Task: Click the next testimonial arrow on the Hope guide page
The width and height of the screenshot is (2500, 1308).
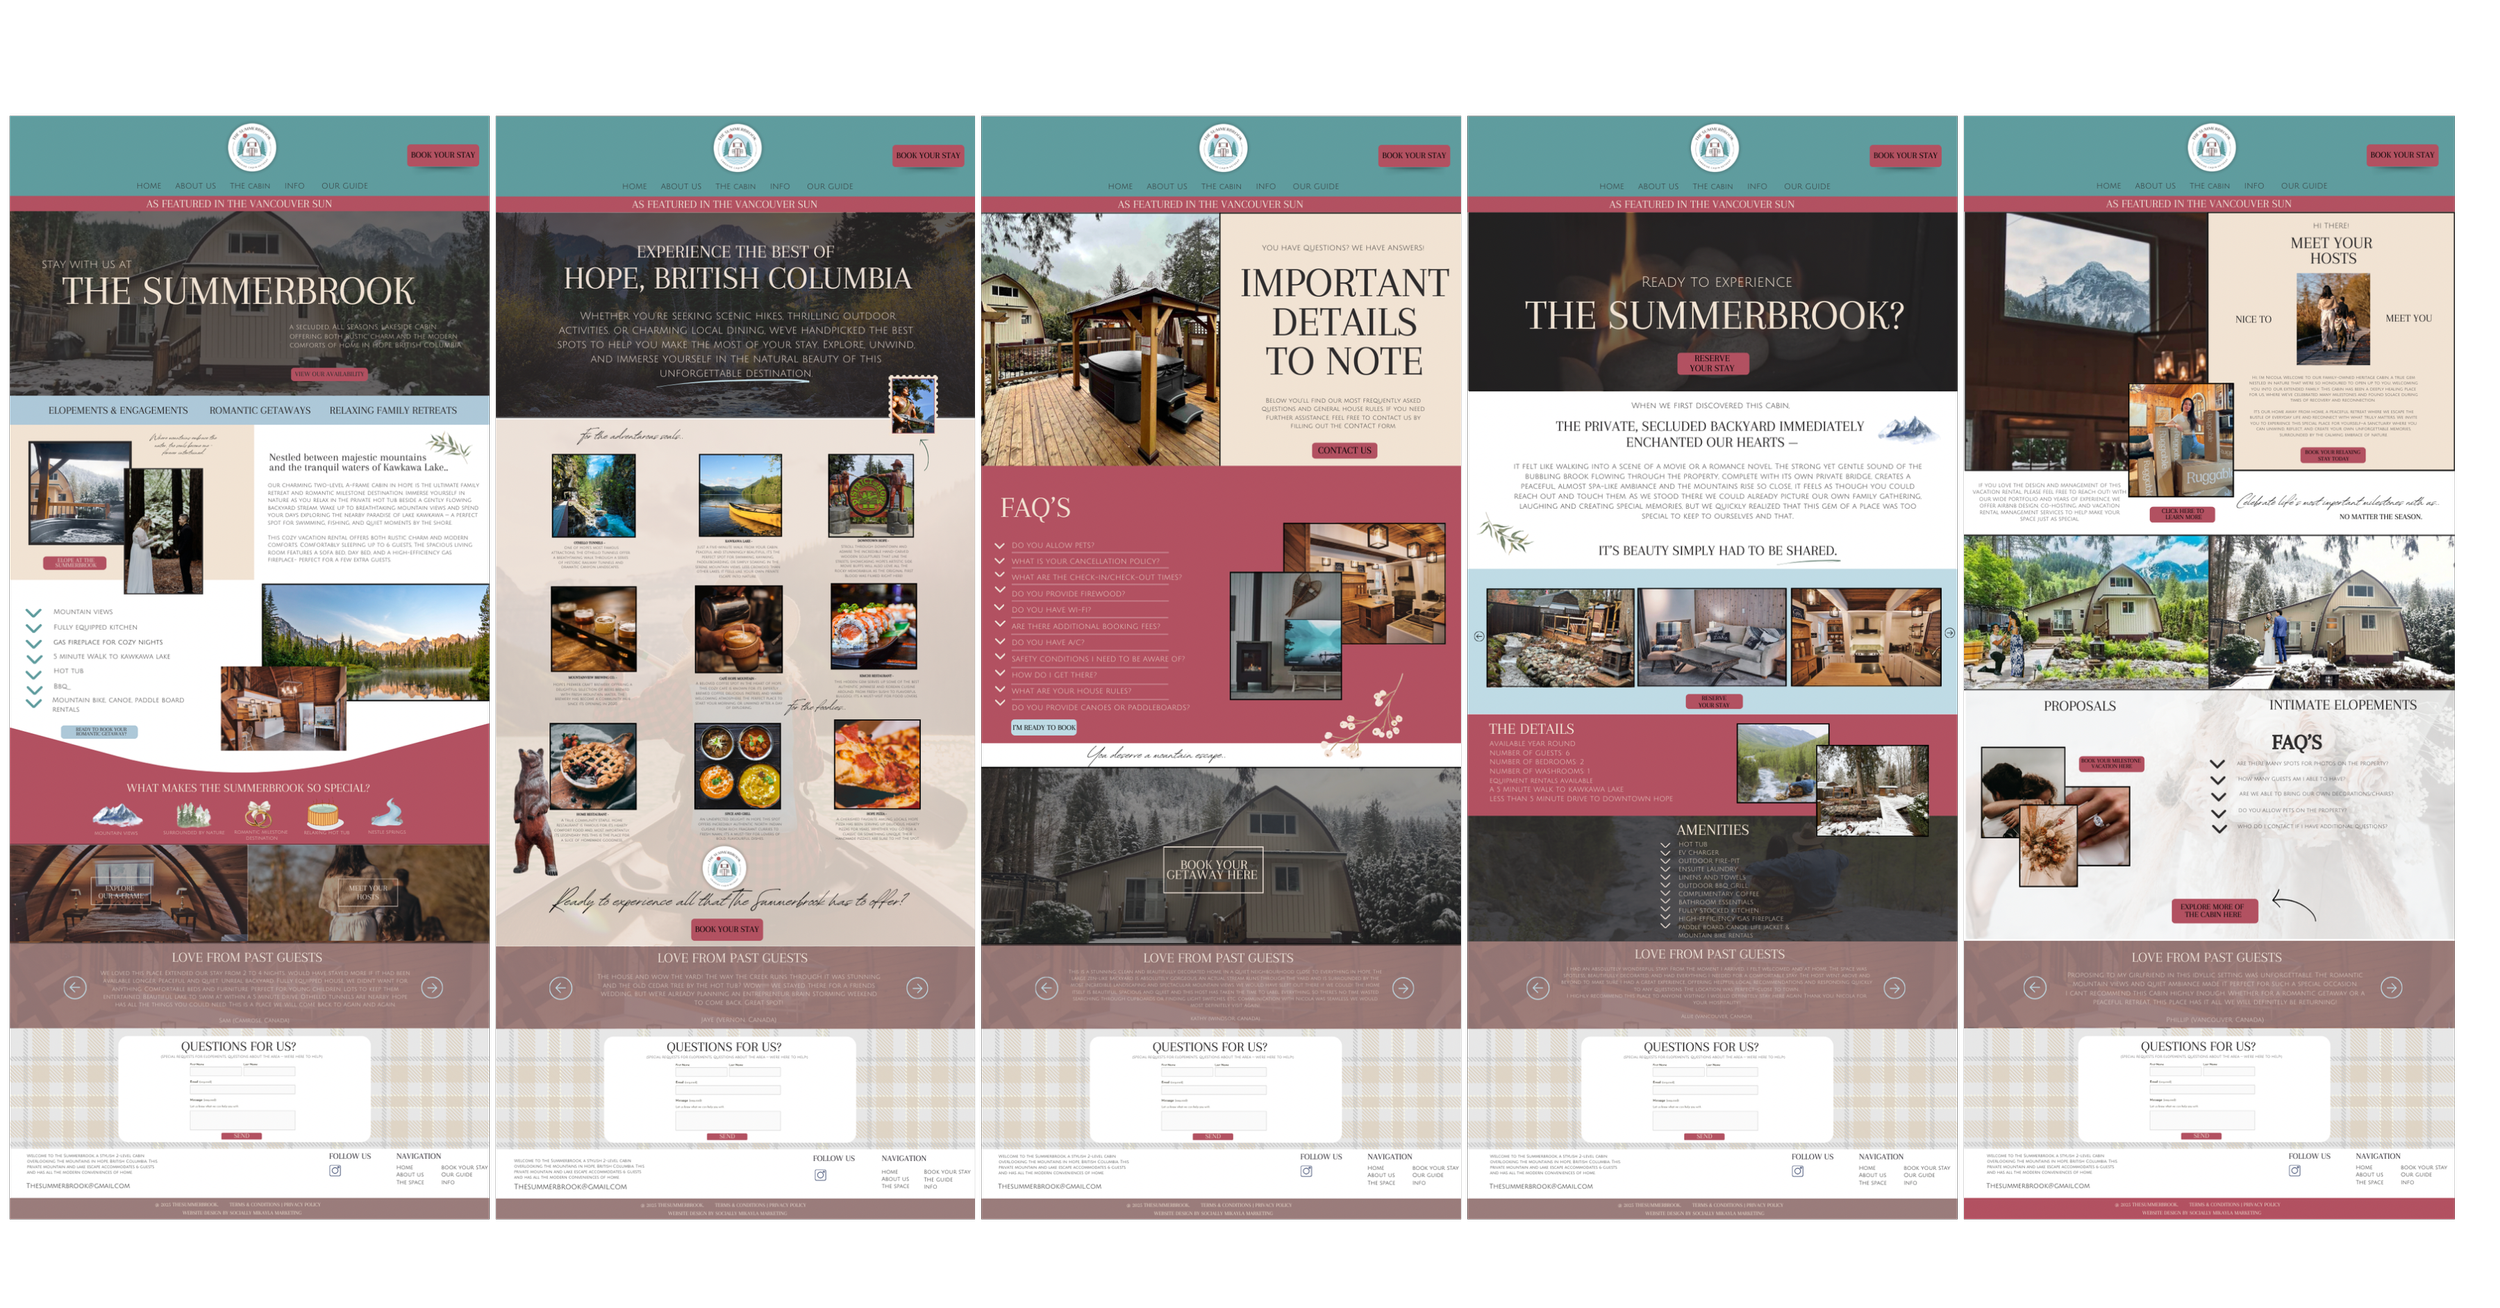Action: point(916,988)
